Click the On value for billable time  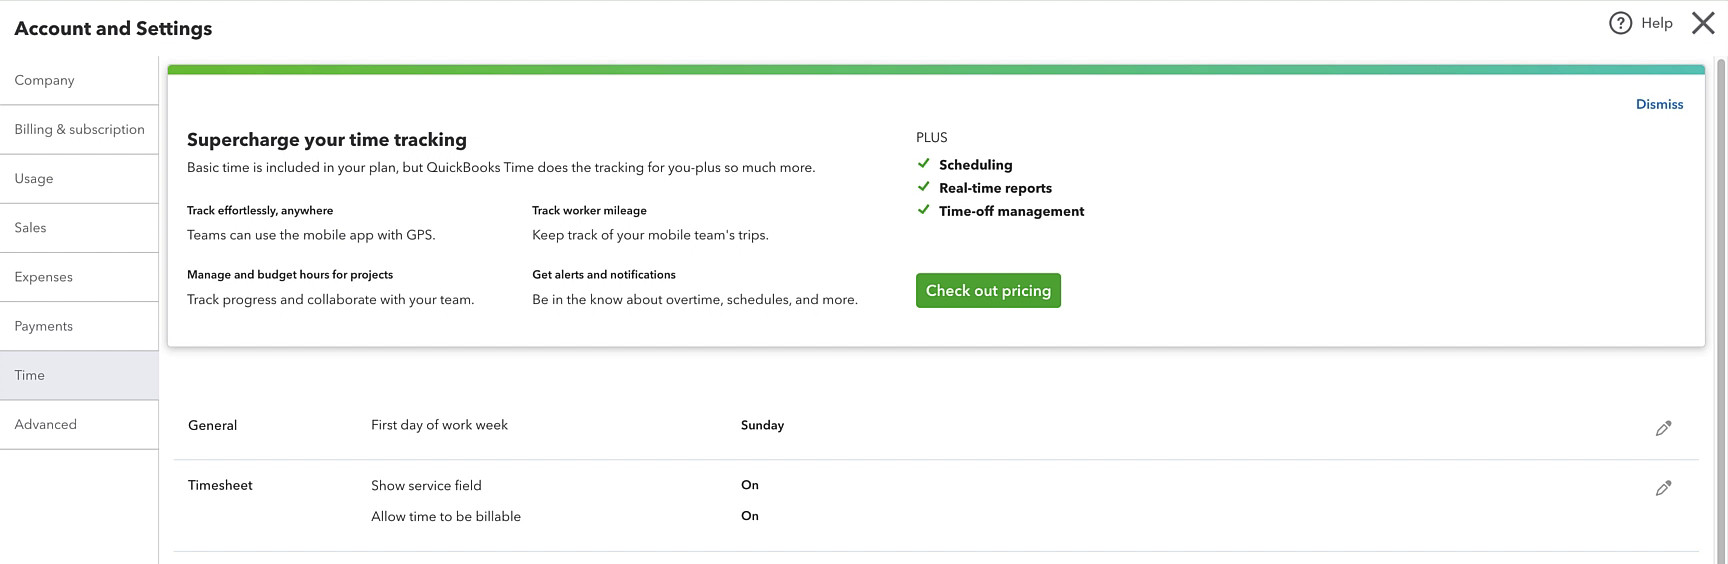tap(750, 516)
